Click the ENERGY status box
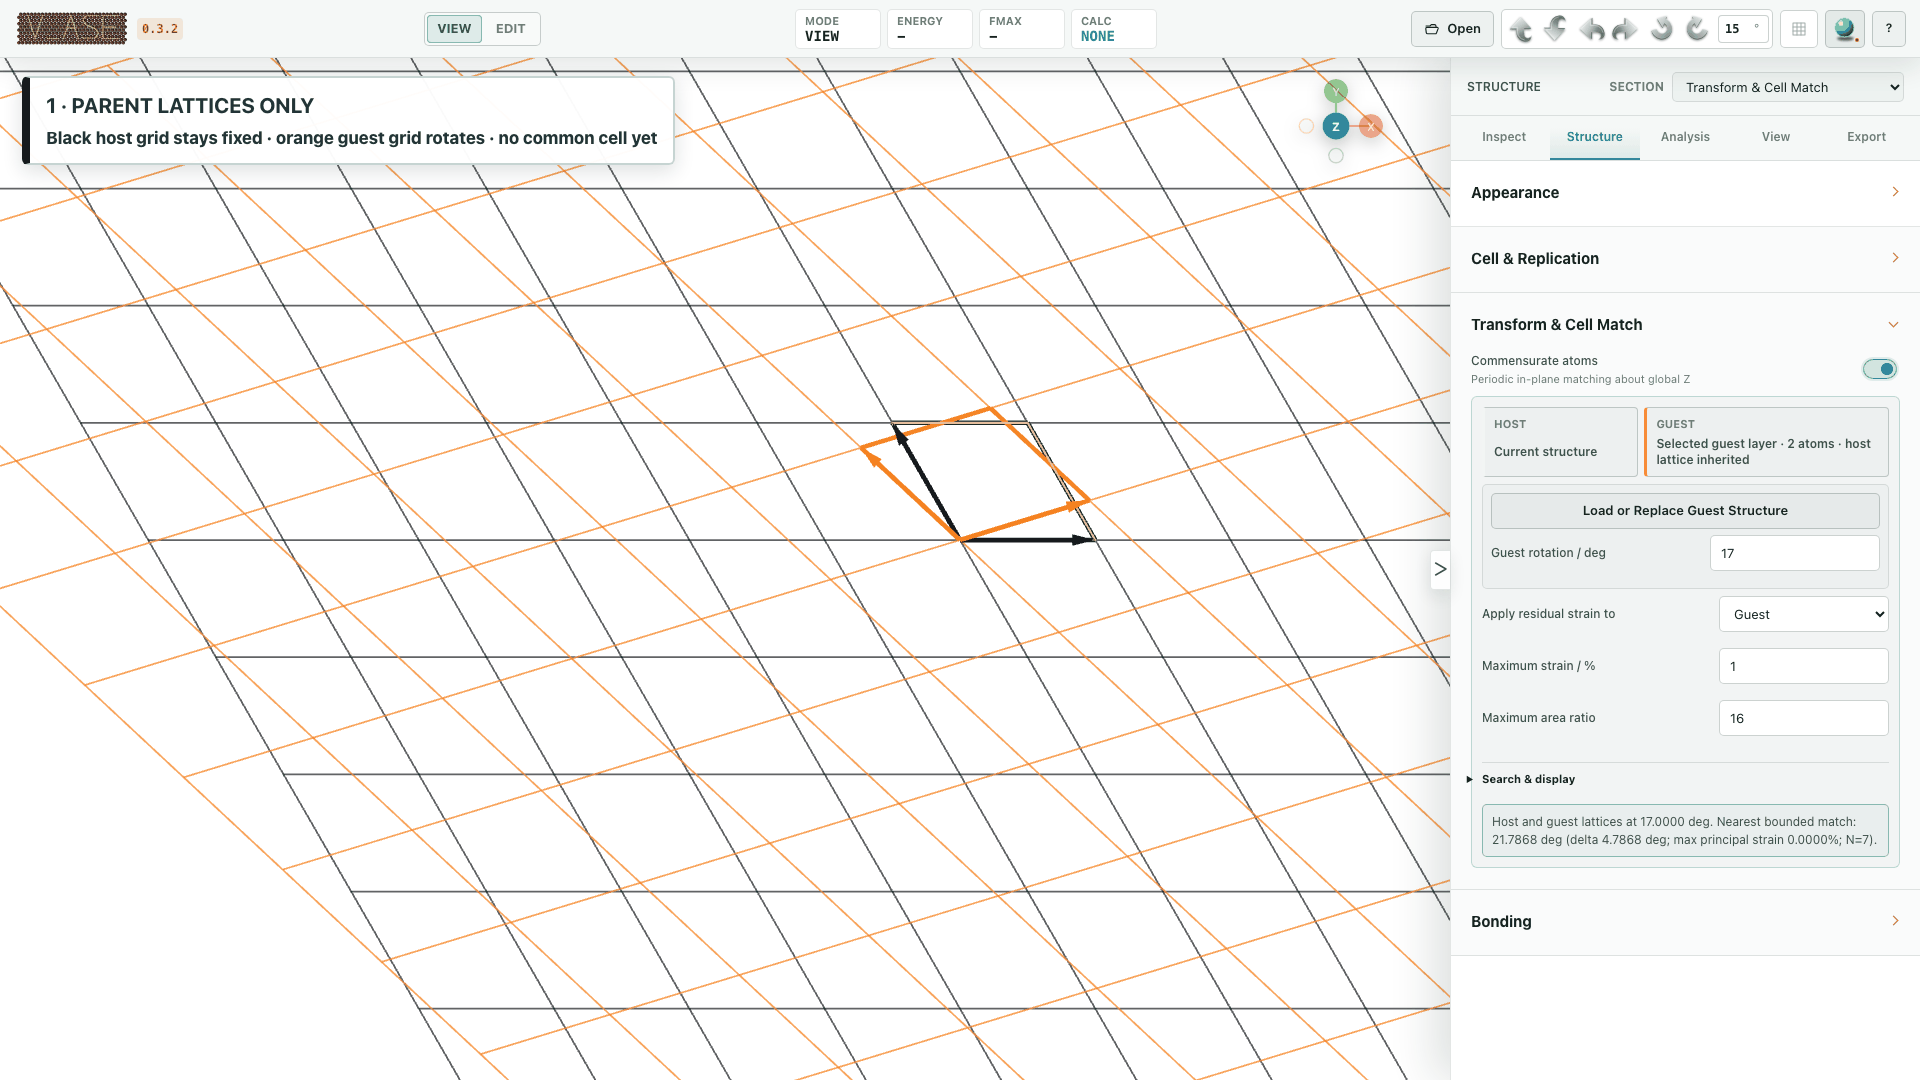Image resolution: width=1920 pixels, height=1080 pixels. [930, 29]
